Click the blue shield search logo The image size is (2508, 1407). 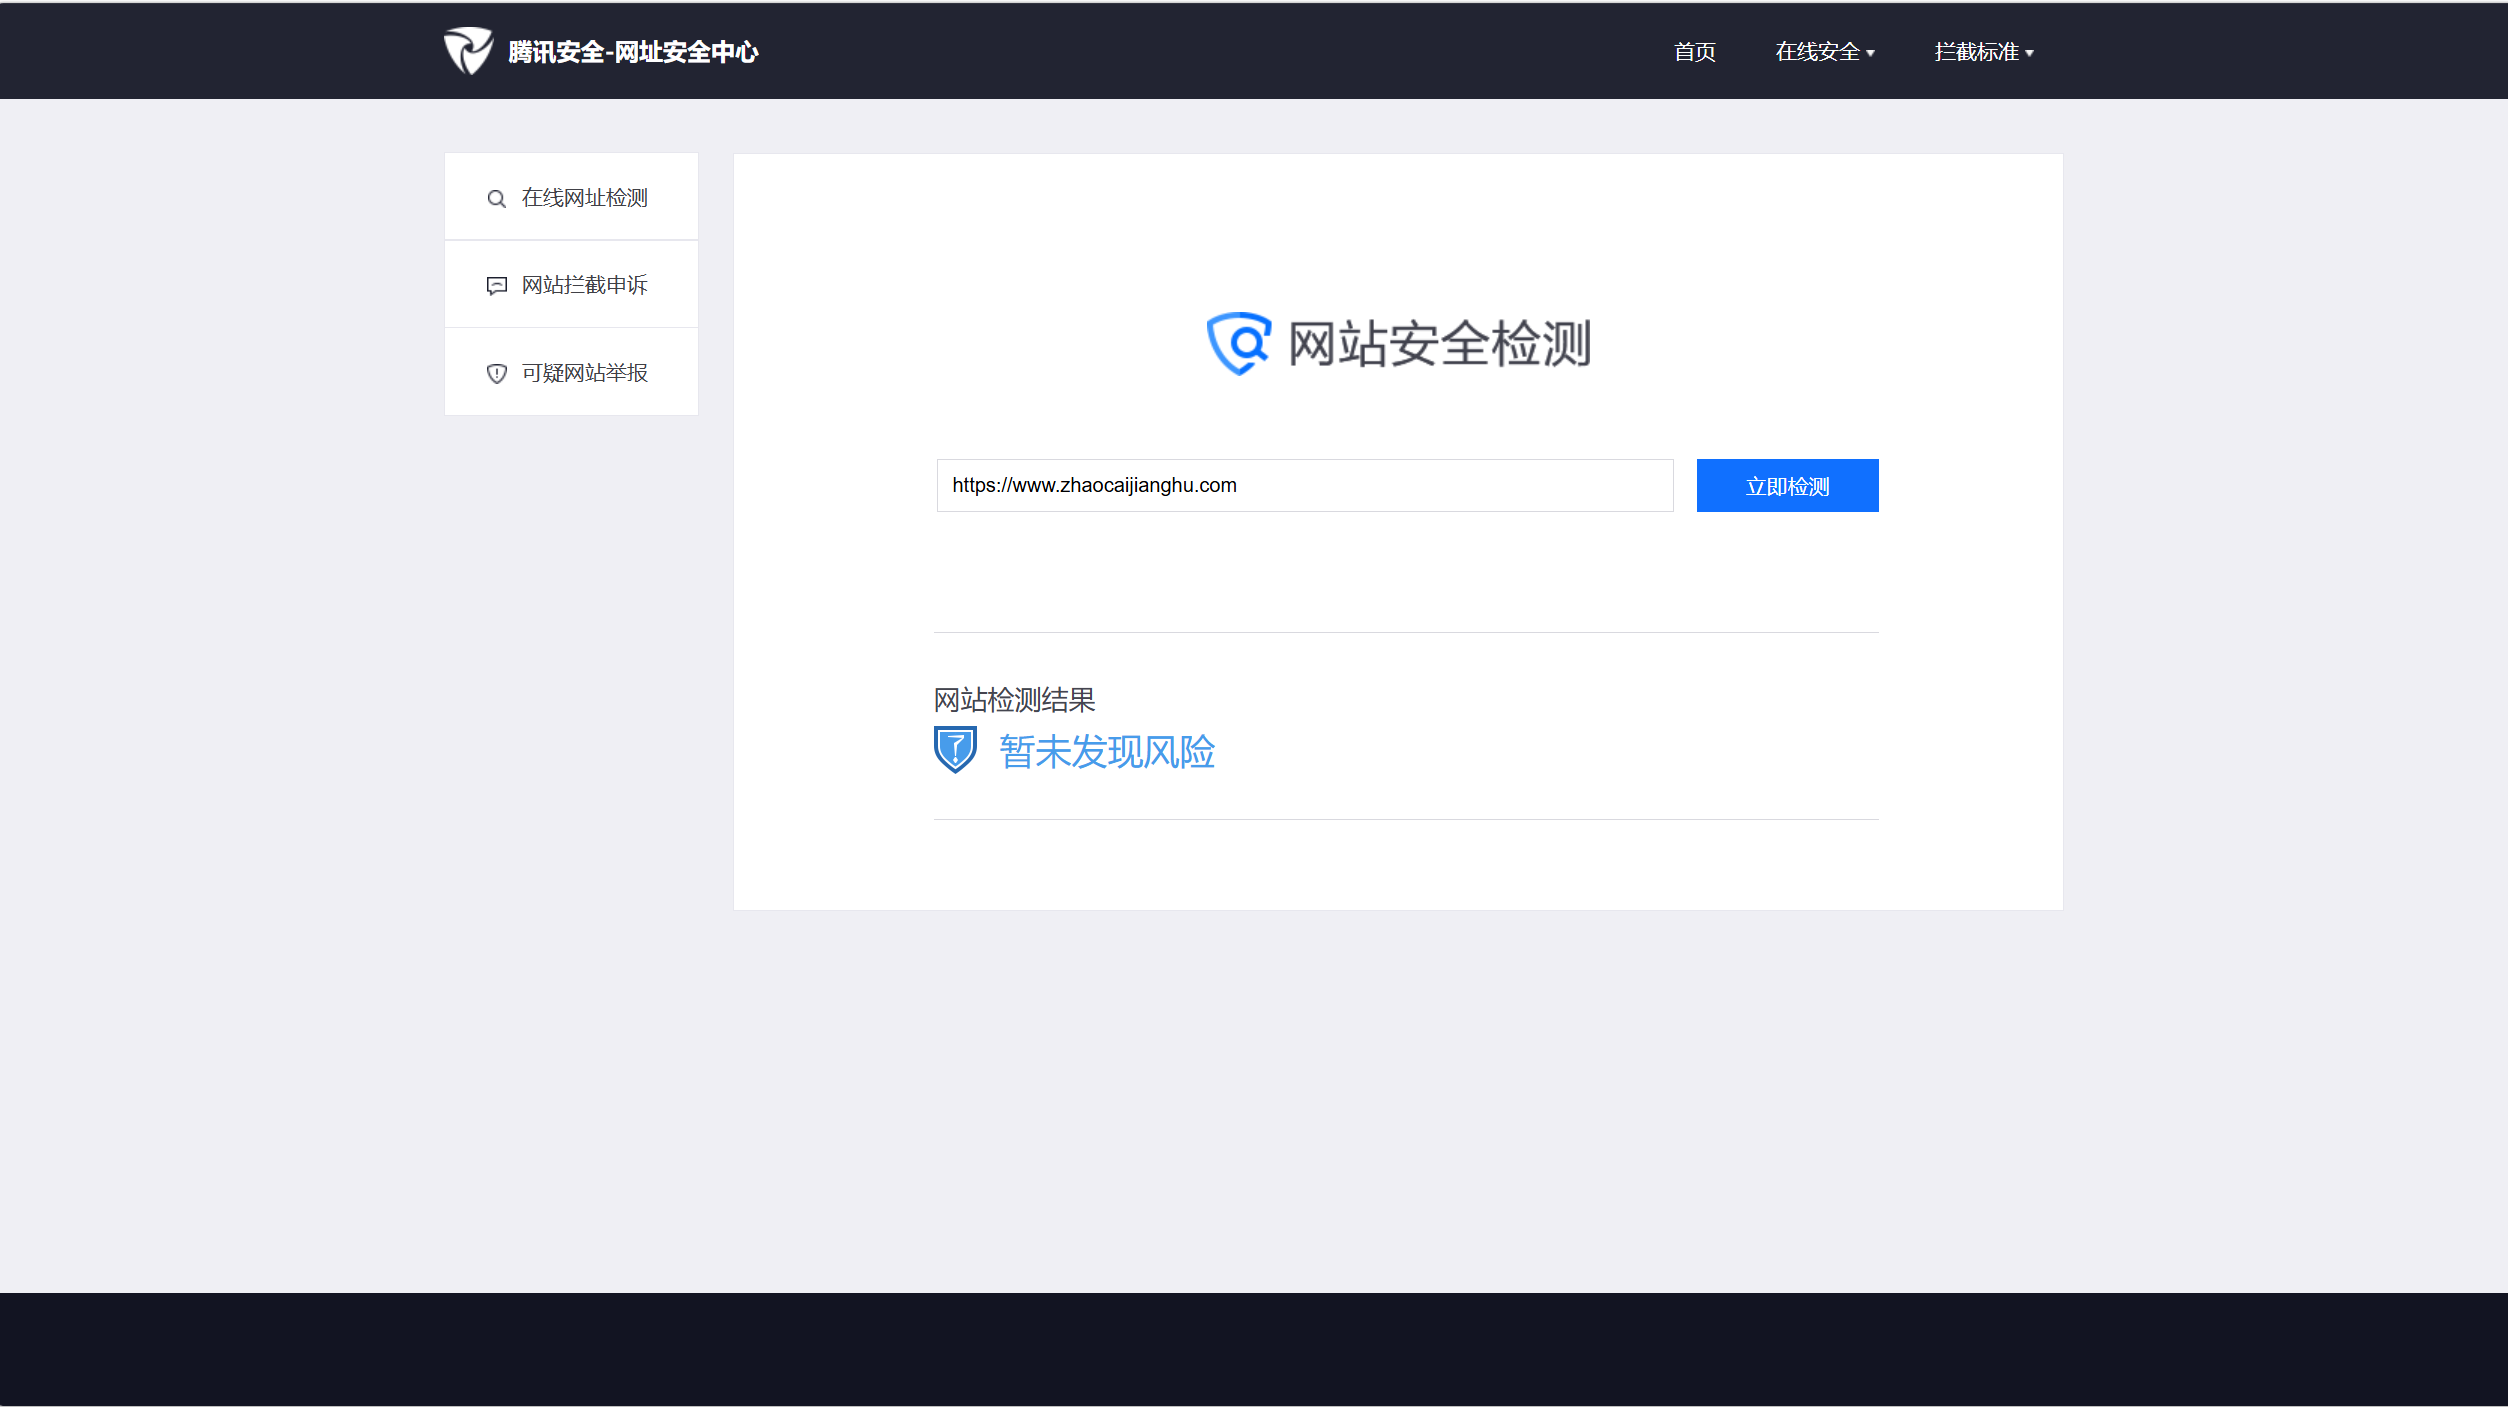click(x=1238, y=343)
